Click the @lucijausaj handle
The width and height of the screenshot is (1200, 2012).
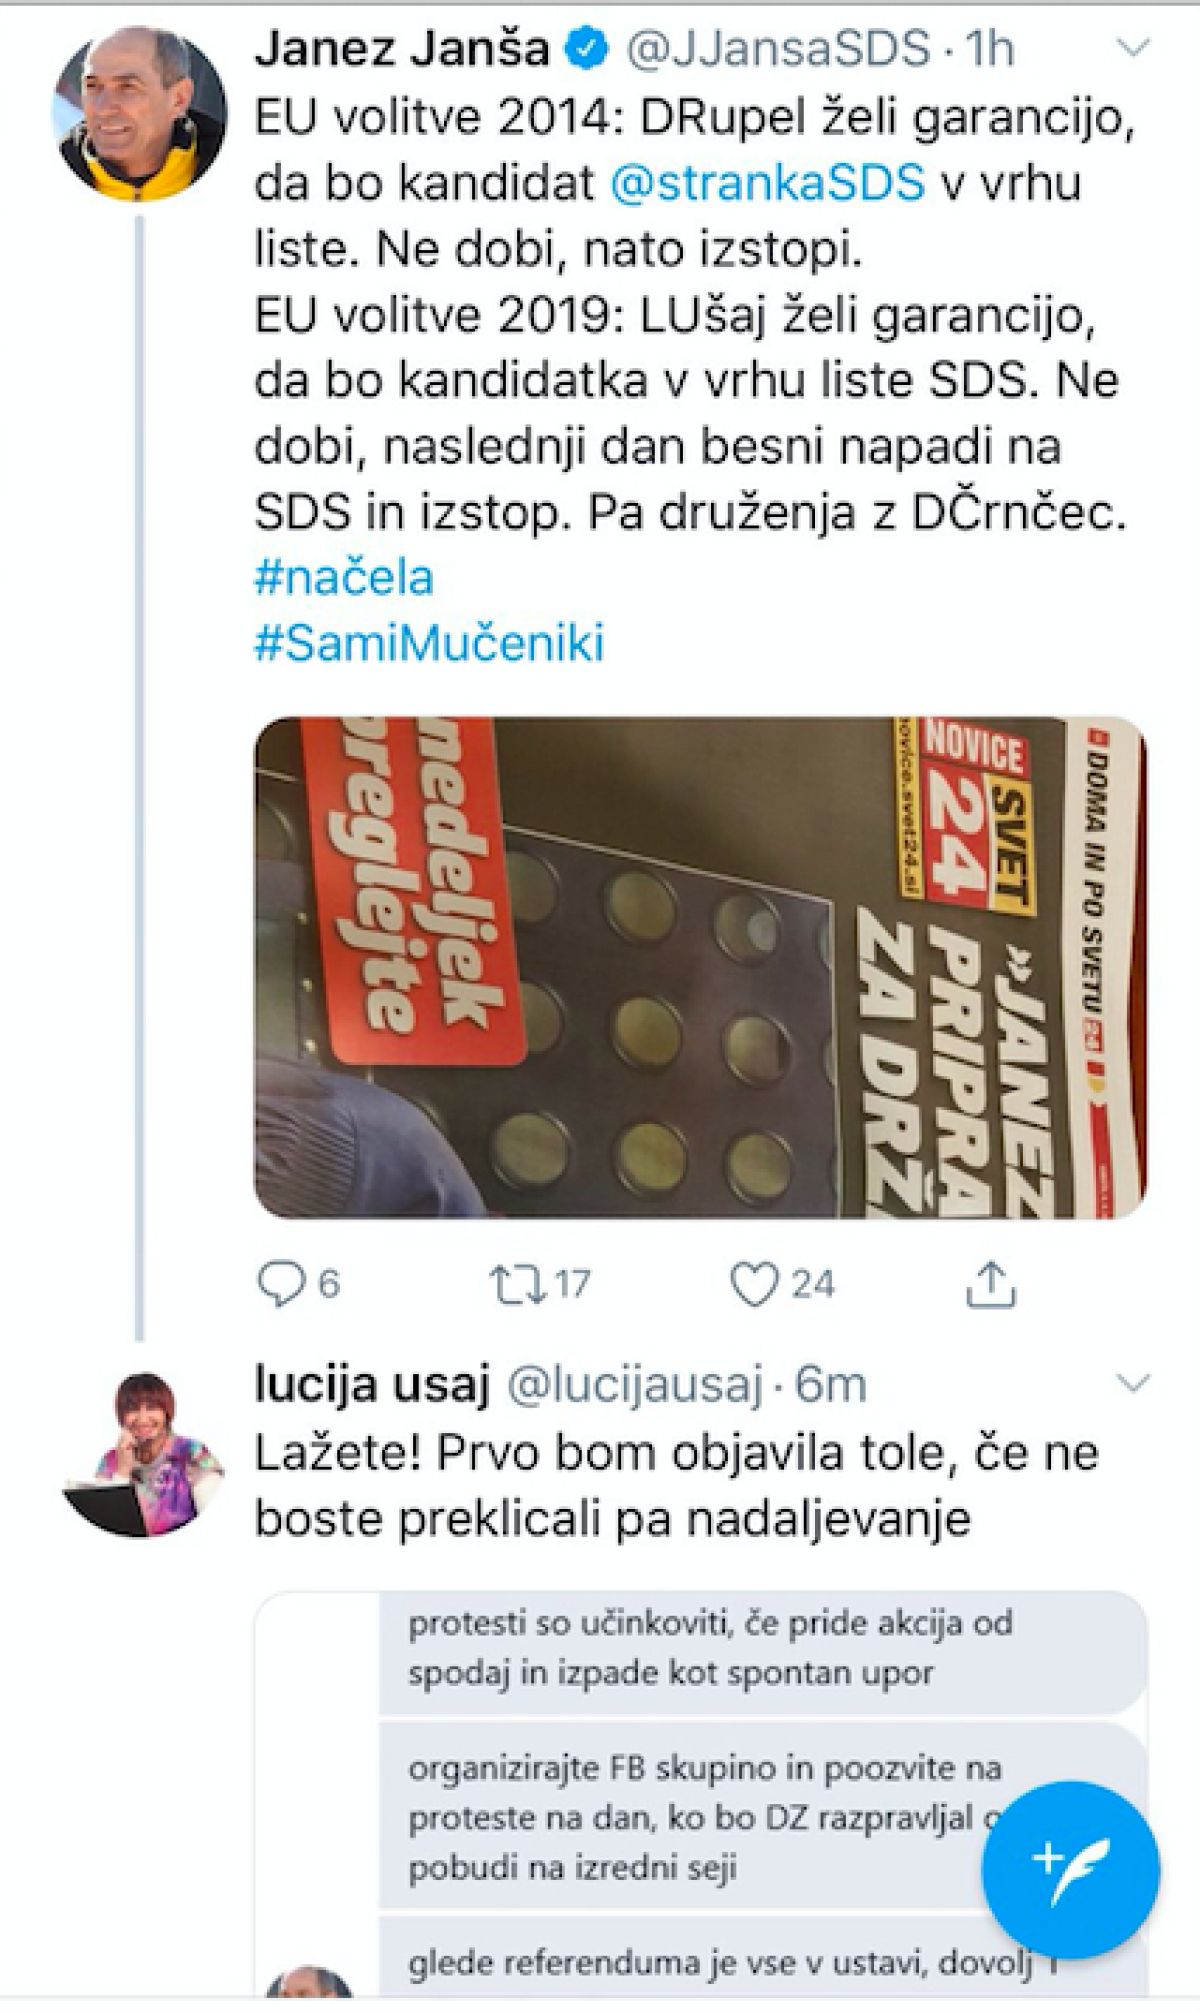tap(636, 1386)
